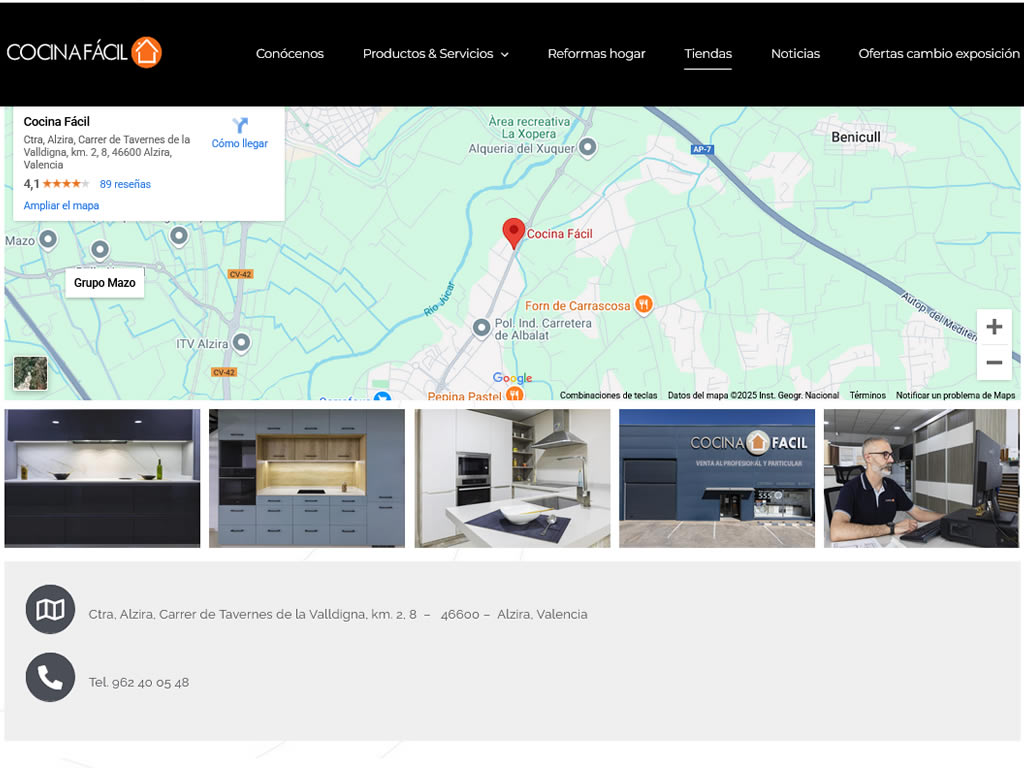The width and height of the screenshot is (1024, 768).
Task: Click the red Cocina Fácil map pin
Action: pyautogui.click(x=513, y=233)
